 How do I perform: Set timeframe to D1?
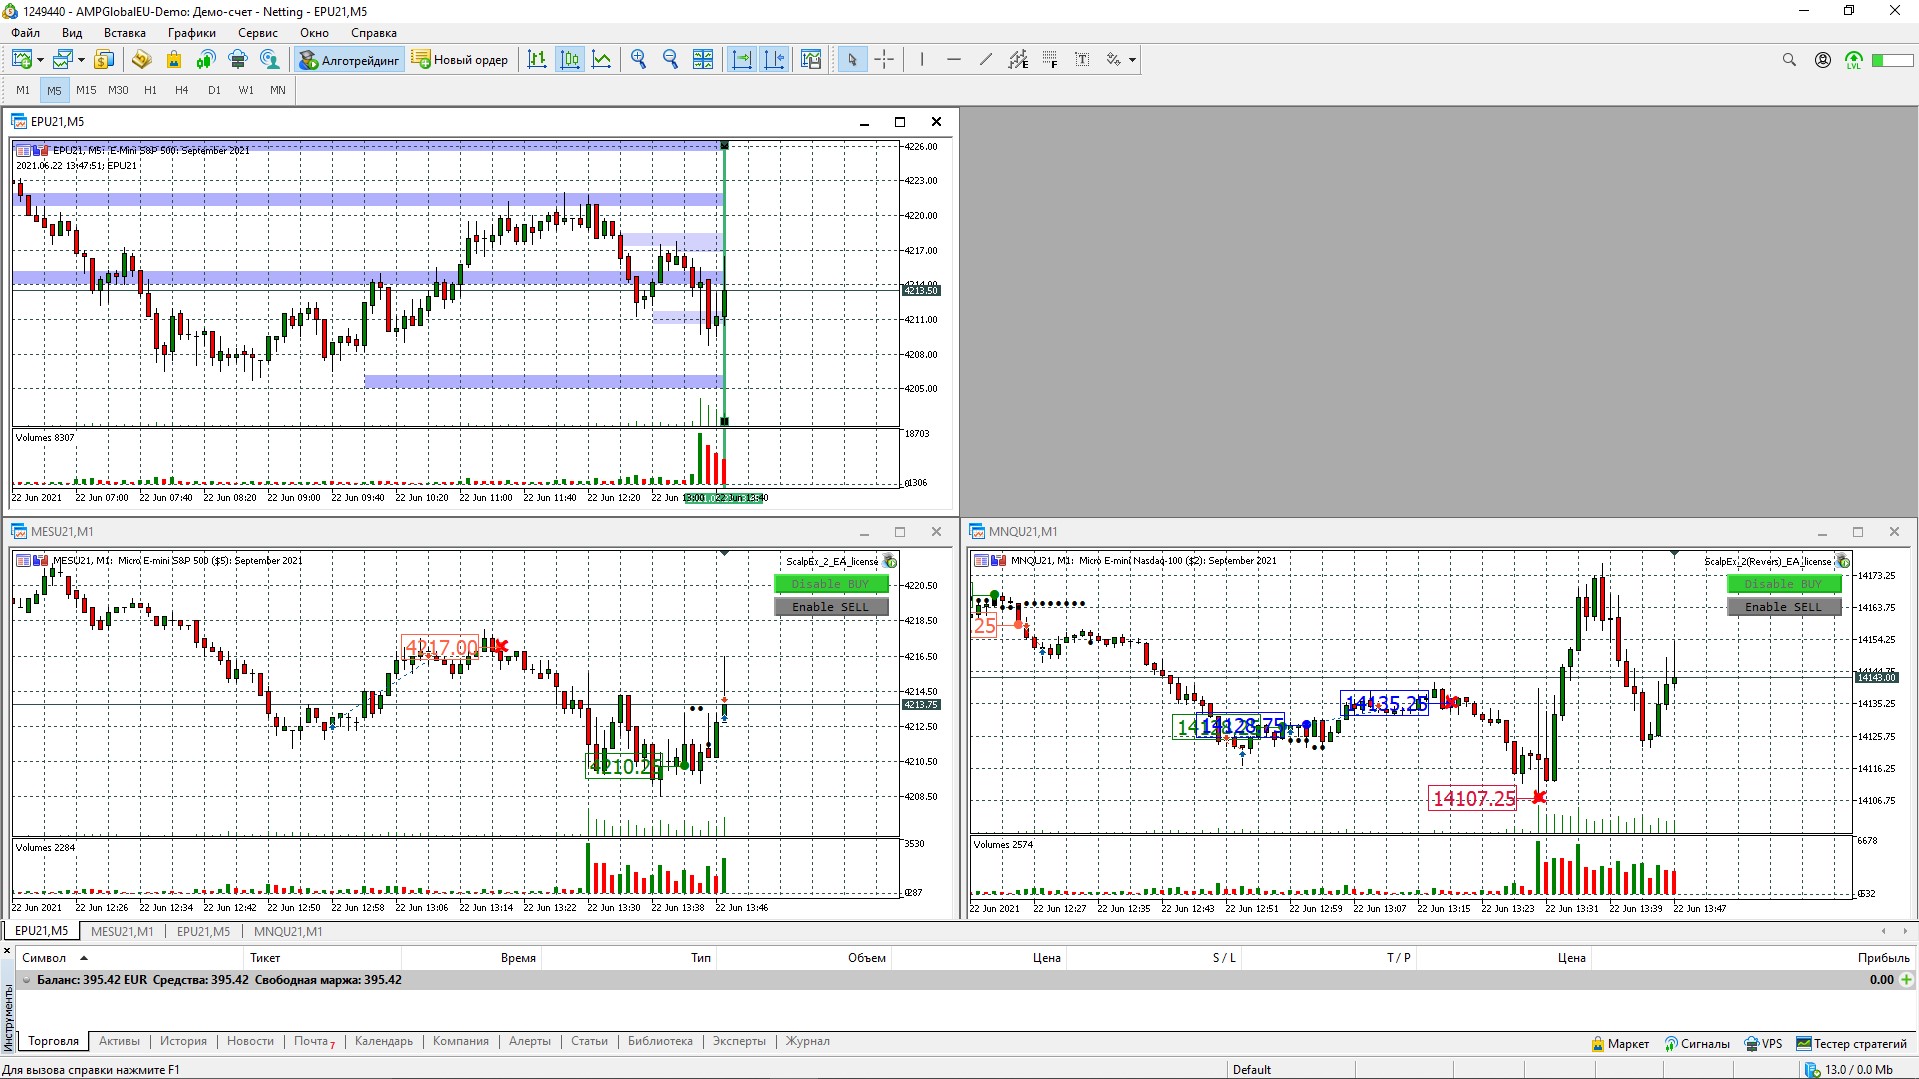(x=214, y=90)
